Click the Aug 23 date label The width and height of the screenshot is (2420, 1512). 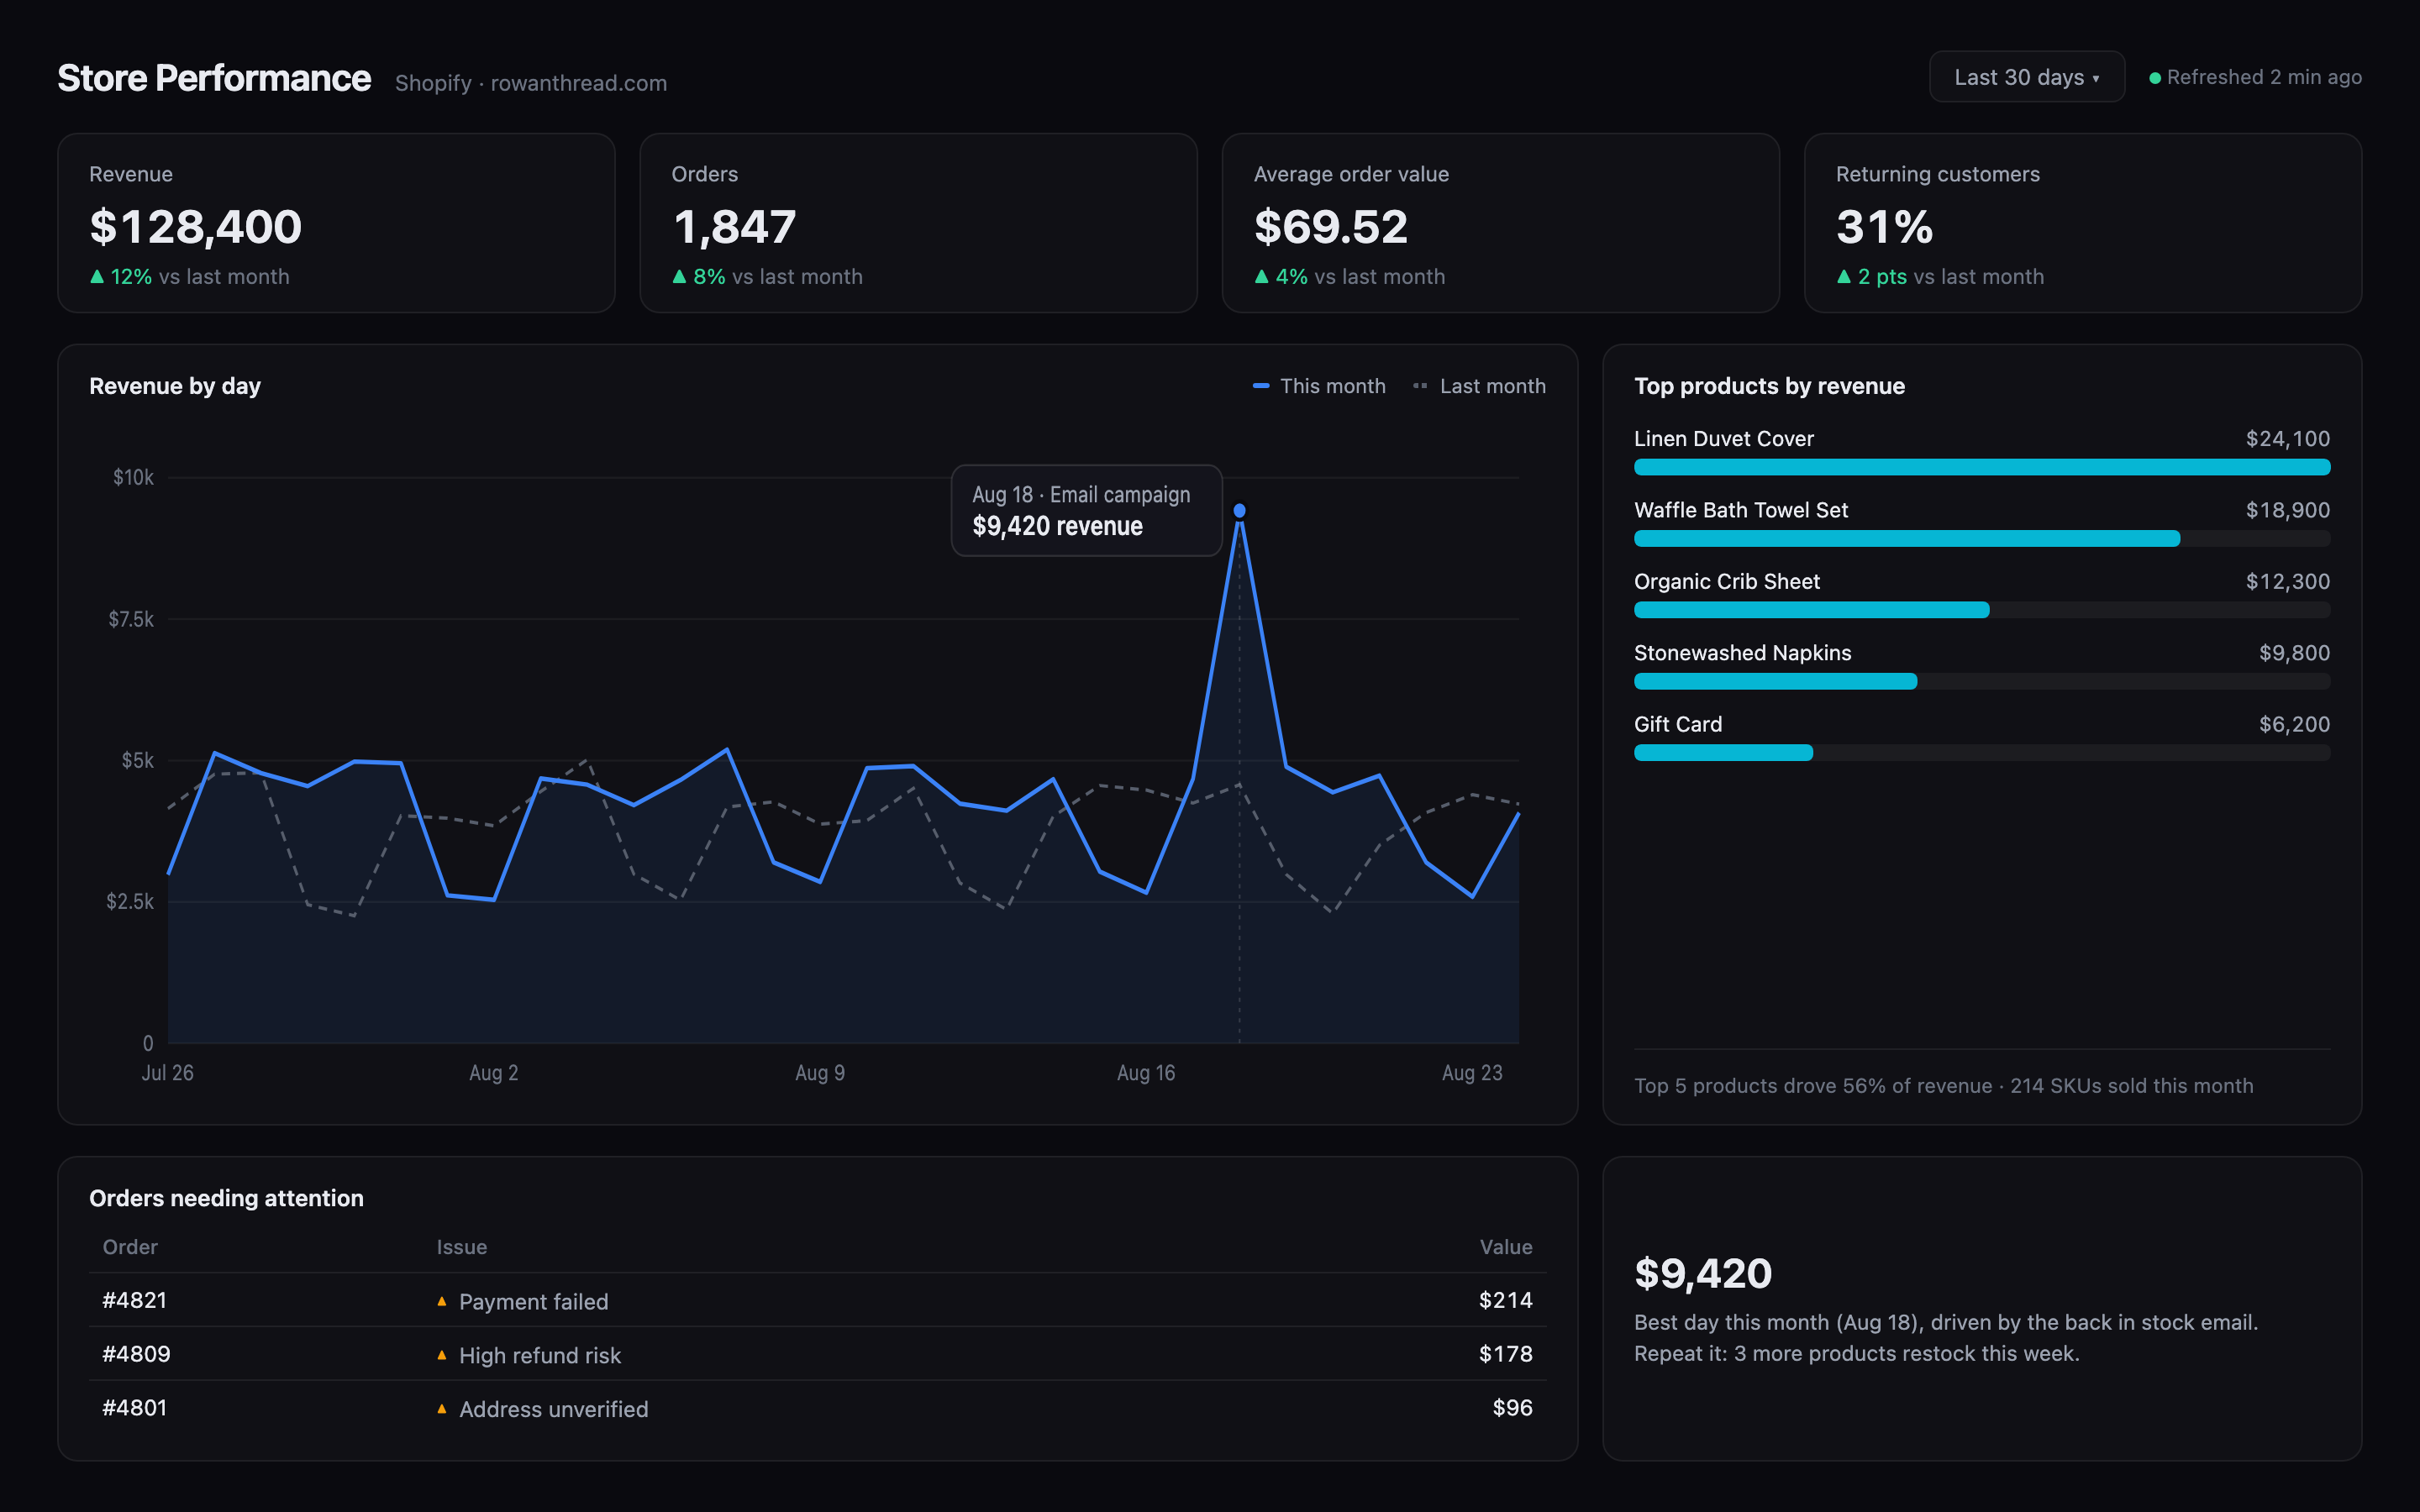(1472, 1073)
